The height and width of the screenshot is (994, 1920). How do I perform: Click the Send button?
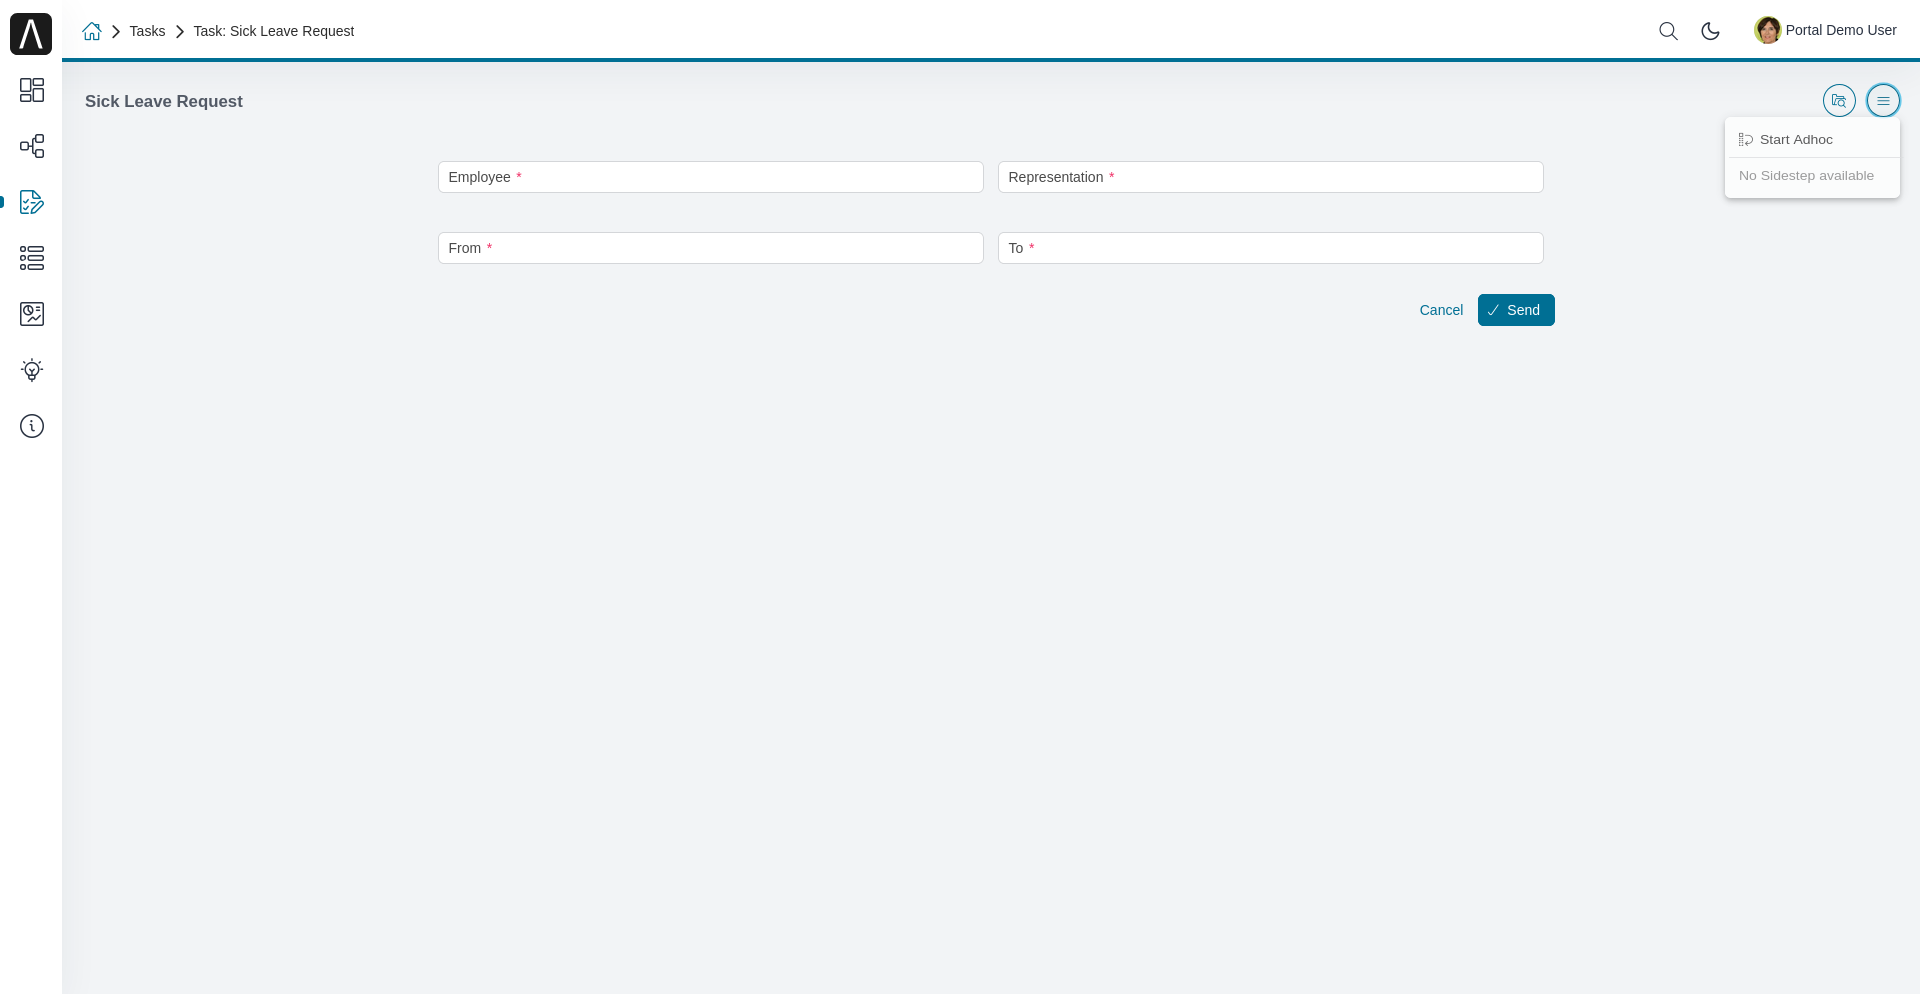point(1515,310)
